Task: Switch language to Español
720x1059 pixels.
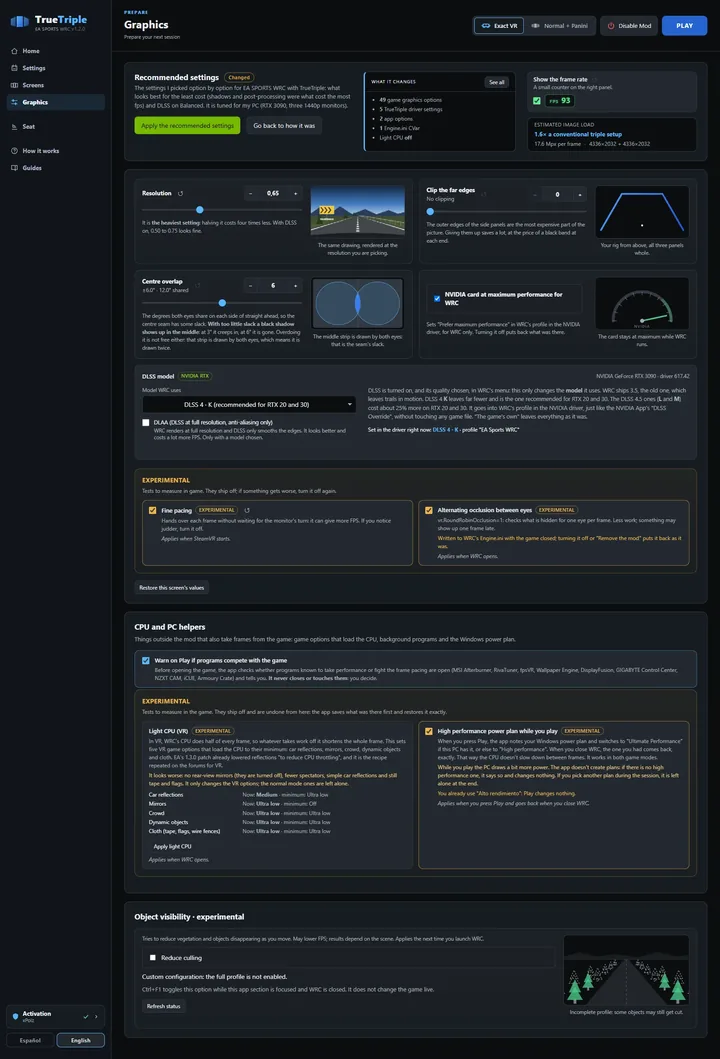Action: (x=30, y=1040)
